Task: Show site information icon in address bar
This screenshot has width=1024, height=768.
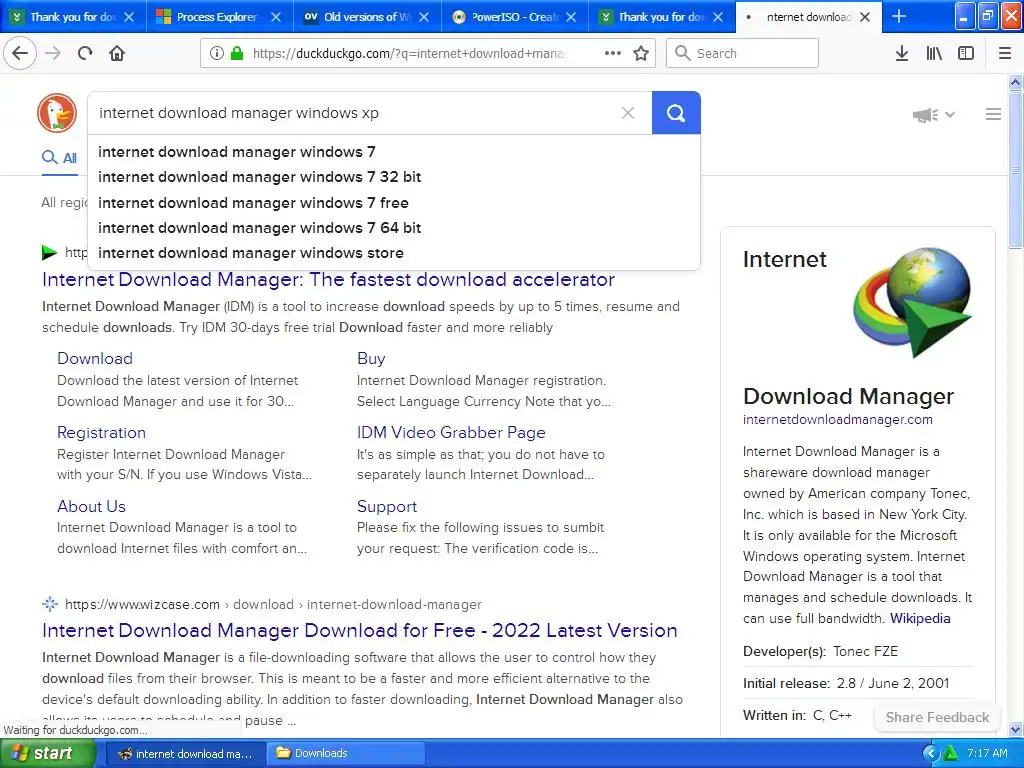Action: pos(217,53)
